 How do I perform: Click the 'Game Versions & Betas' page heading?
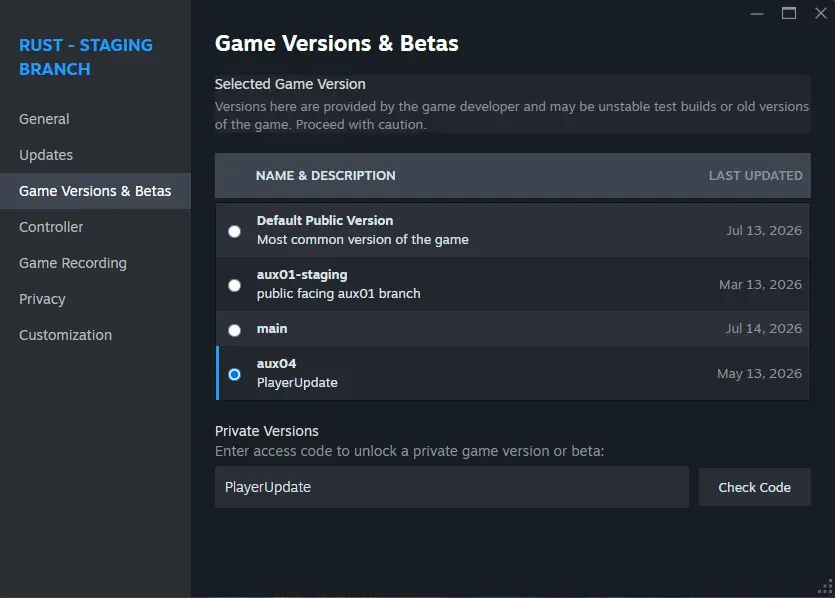(337, 44)
